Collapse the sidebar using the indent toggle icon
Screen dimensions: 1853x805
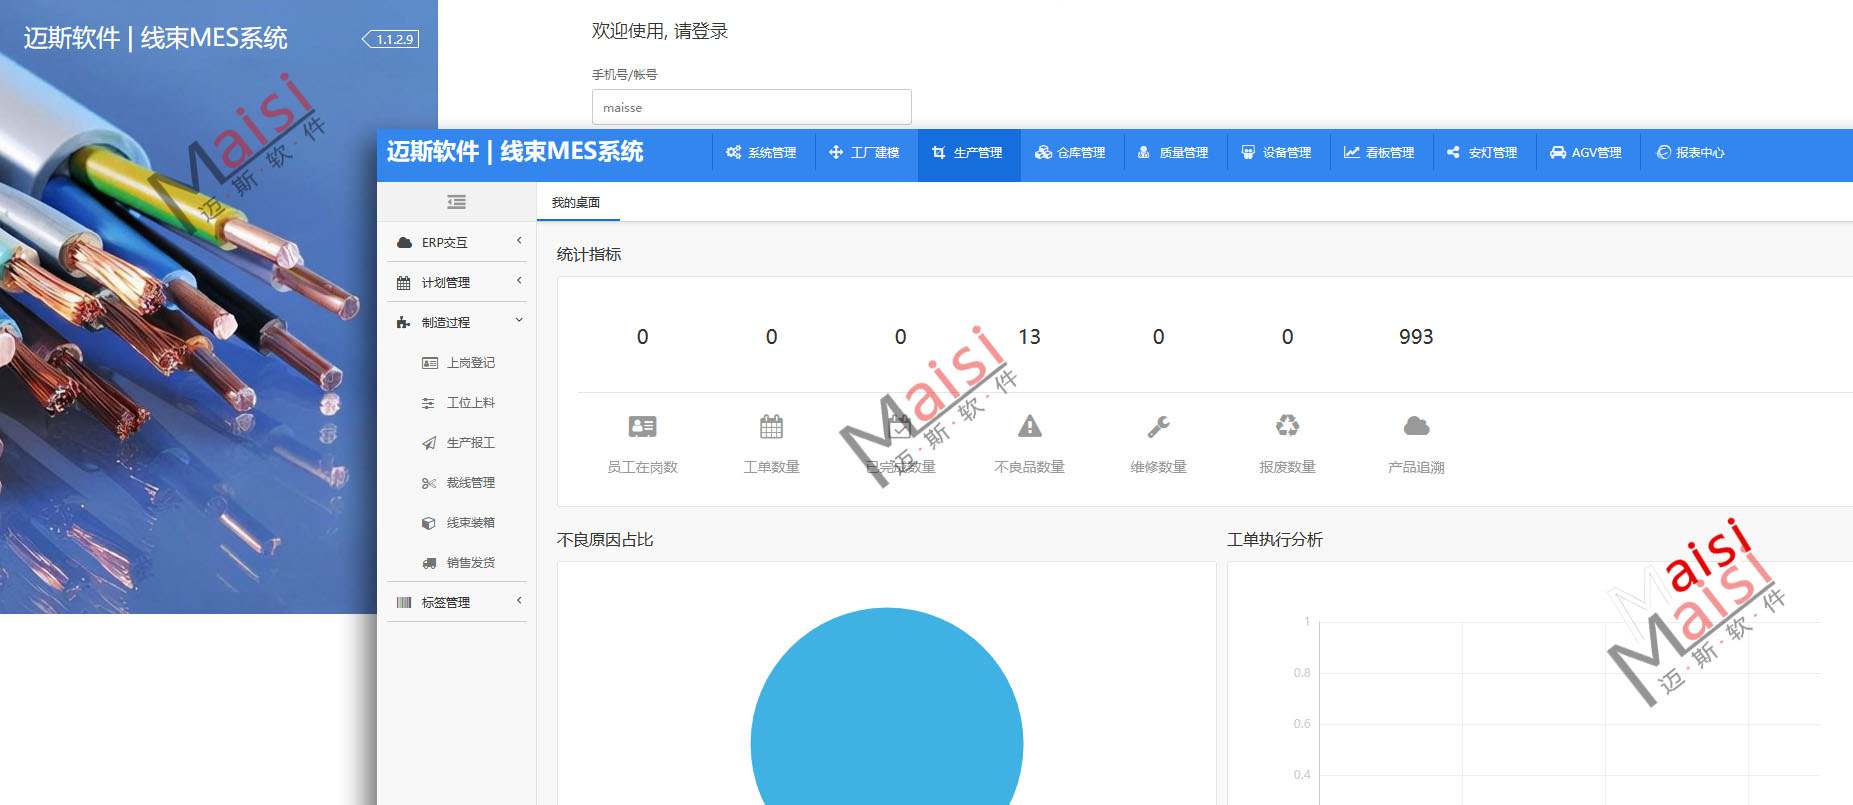click(456, 202)
